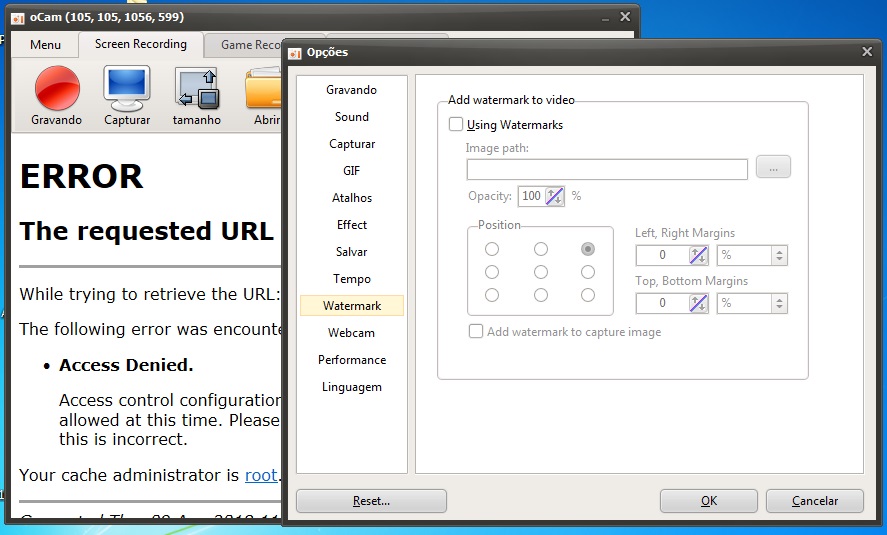Select GIF options category
887x535 pixels.
coord(351,170)
